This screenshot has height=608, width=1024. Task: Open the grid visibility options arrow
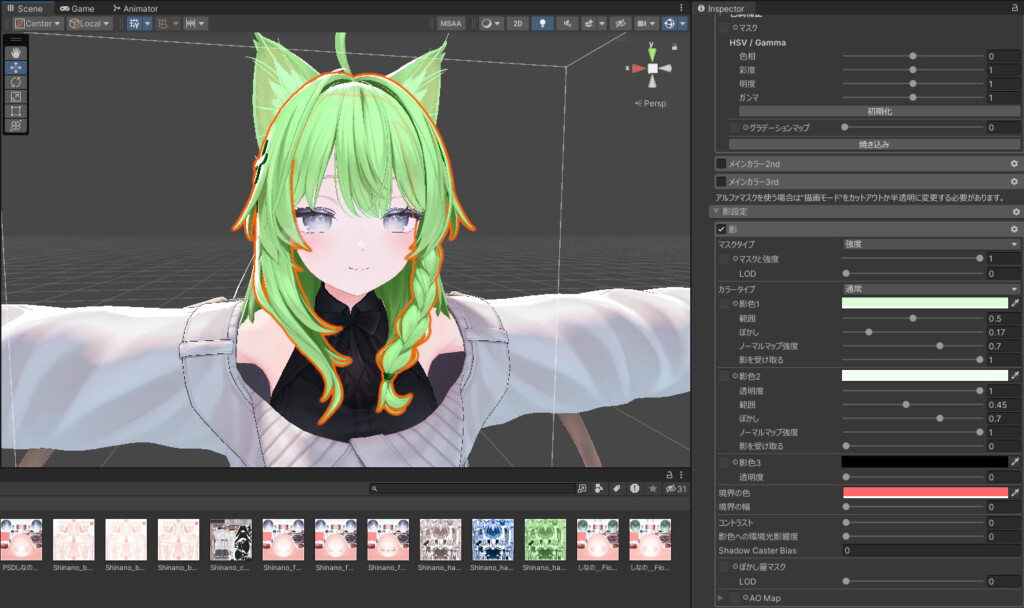148,24
